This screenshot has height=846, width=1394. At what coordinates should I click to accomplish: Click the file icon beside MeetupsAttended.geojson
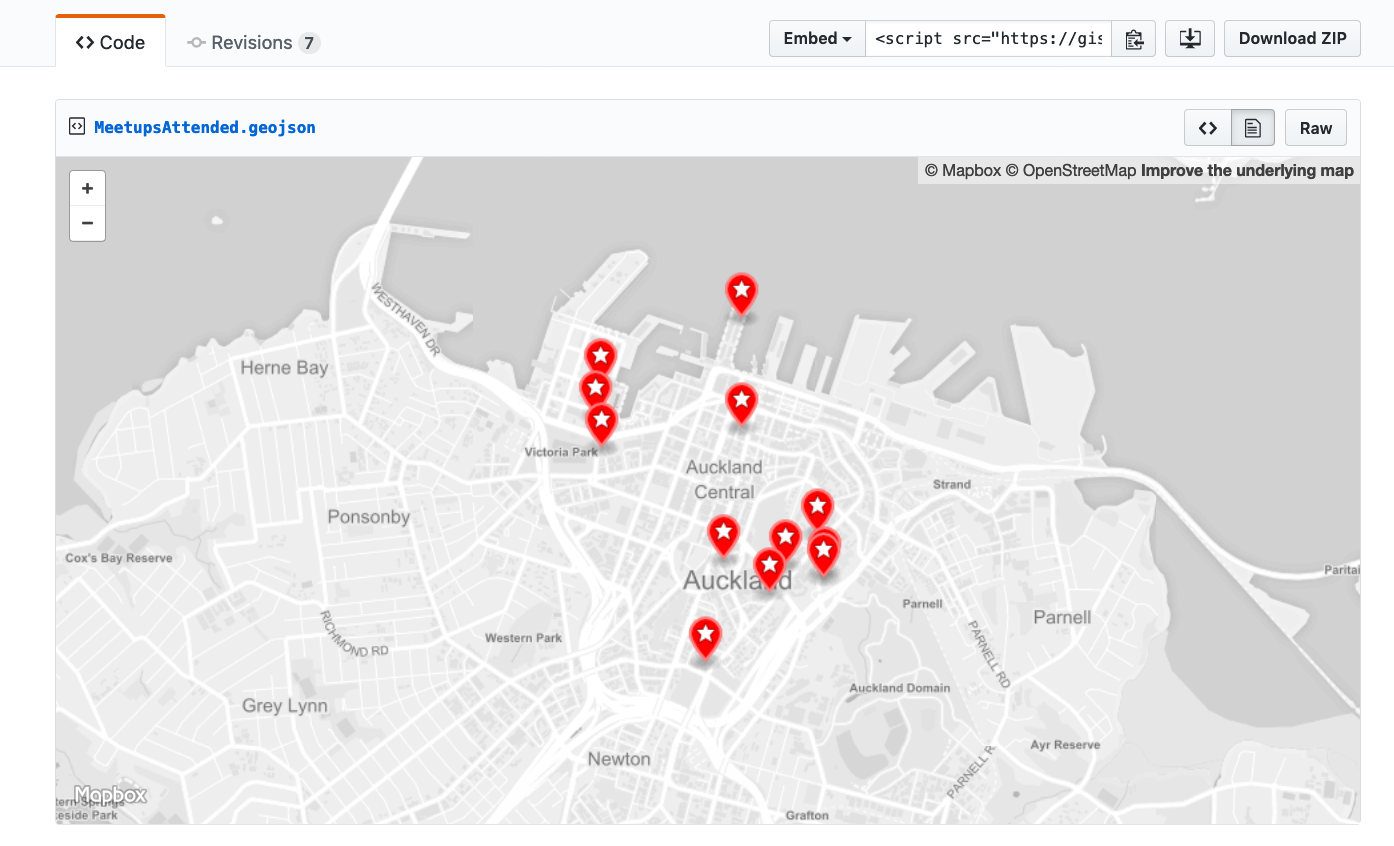click(x=77, y=127)
